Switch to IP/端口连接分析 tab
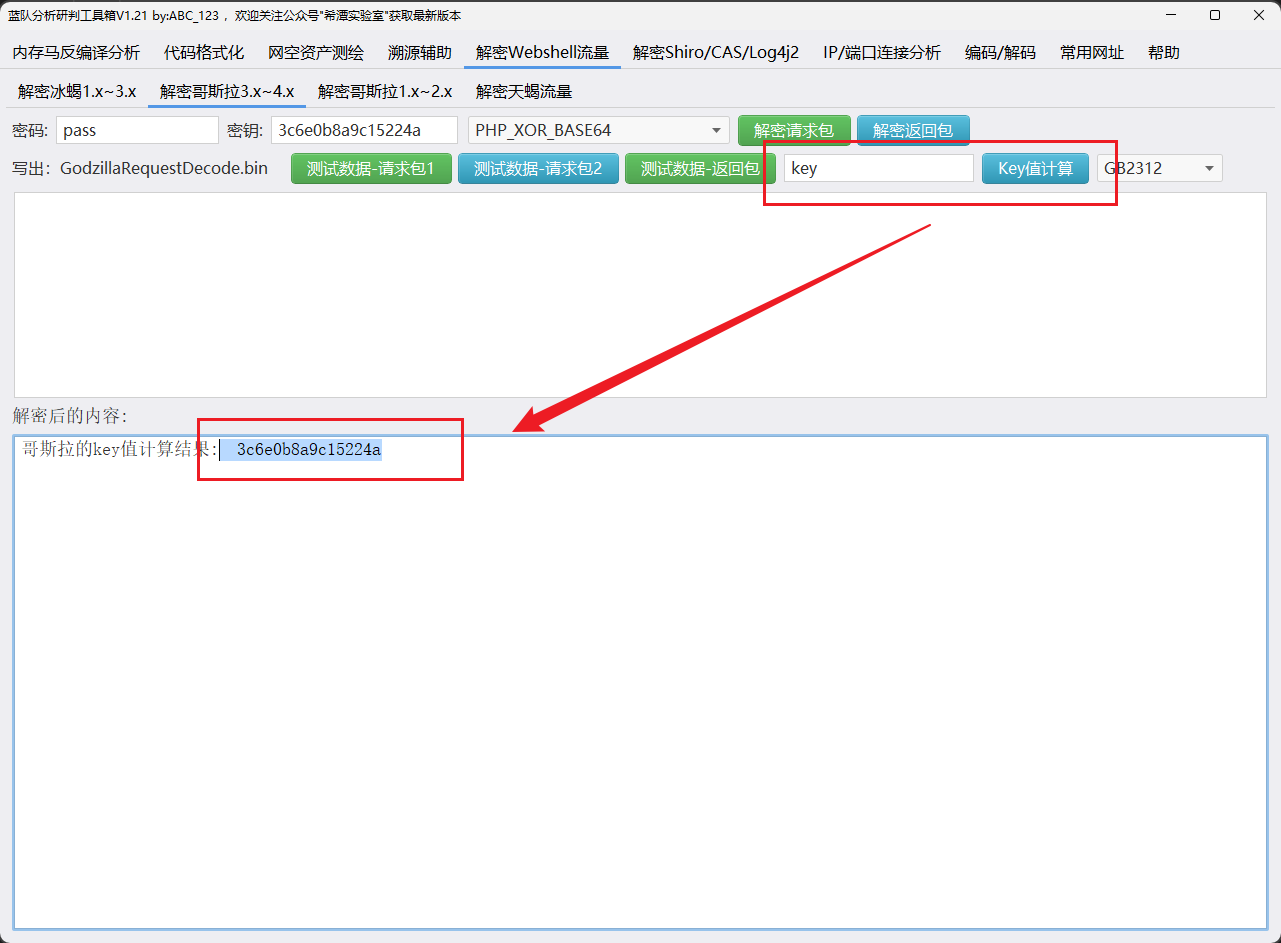This screenshot has height=943, width=1281. (882, 53)
